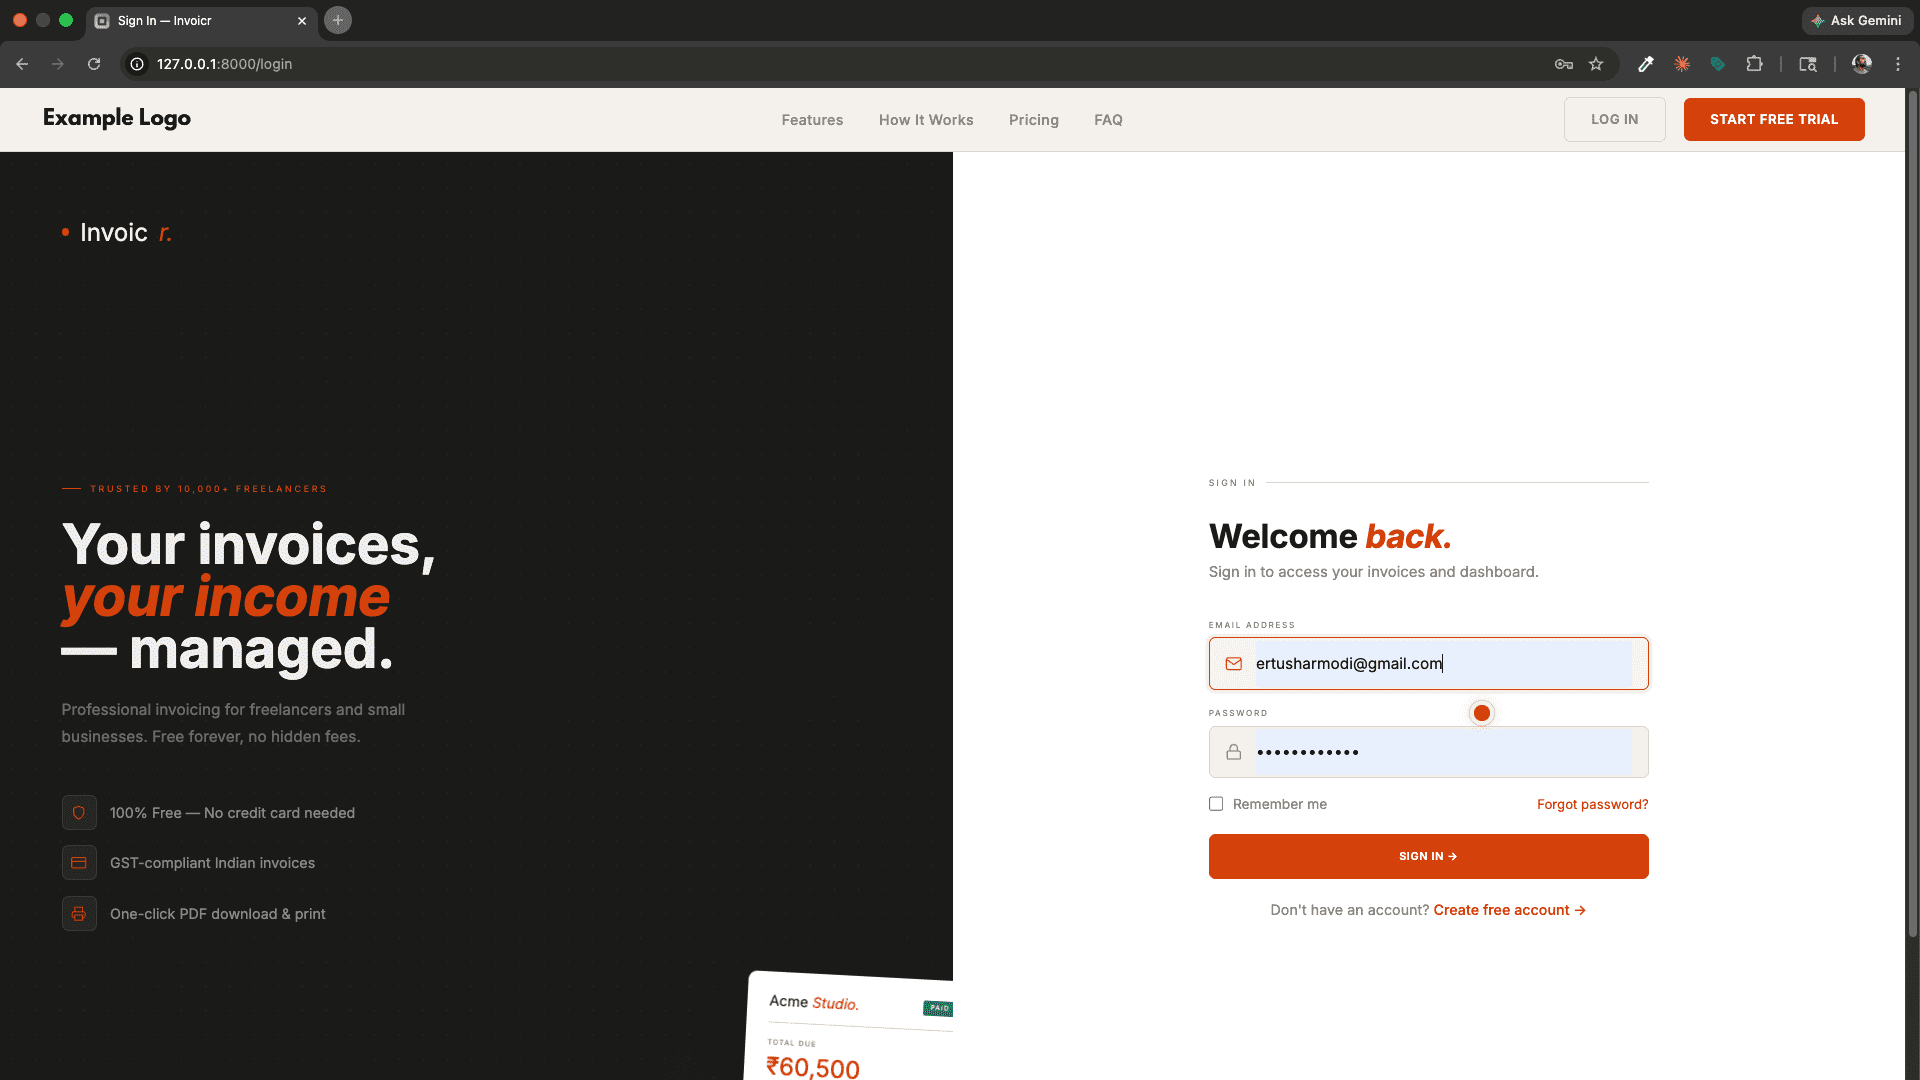
Task: Click the Invoicr brand text
Action: [x=117, y=233]
